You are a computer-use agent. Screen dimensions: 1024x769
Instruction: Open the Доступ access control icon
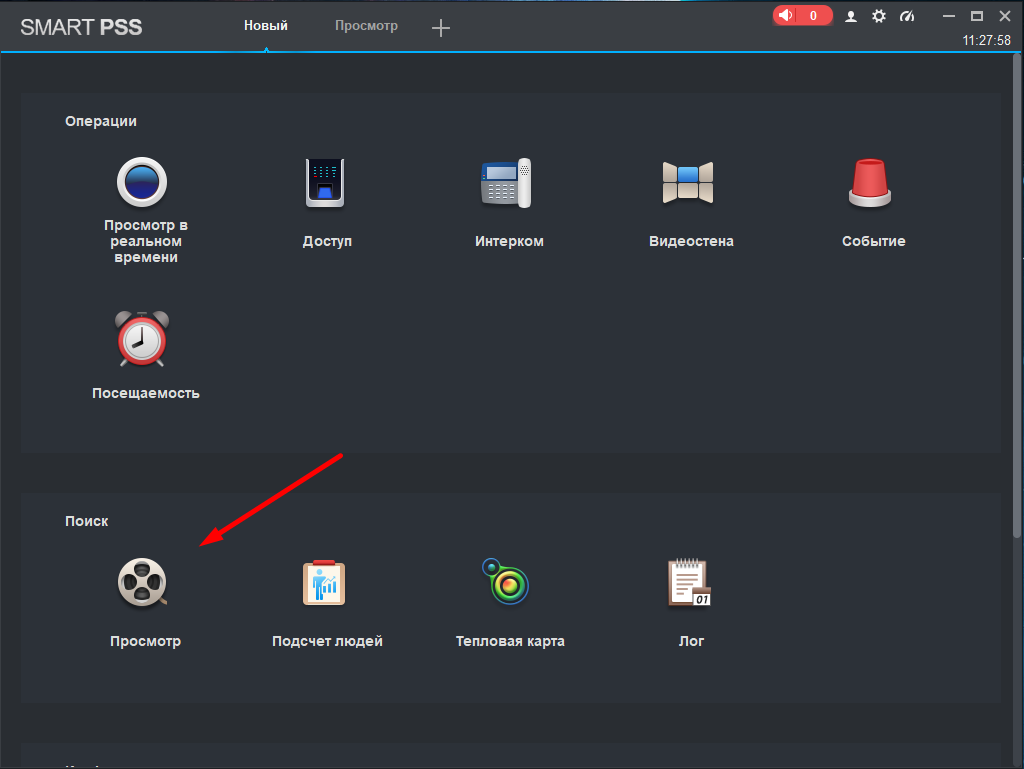point(325,183)
